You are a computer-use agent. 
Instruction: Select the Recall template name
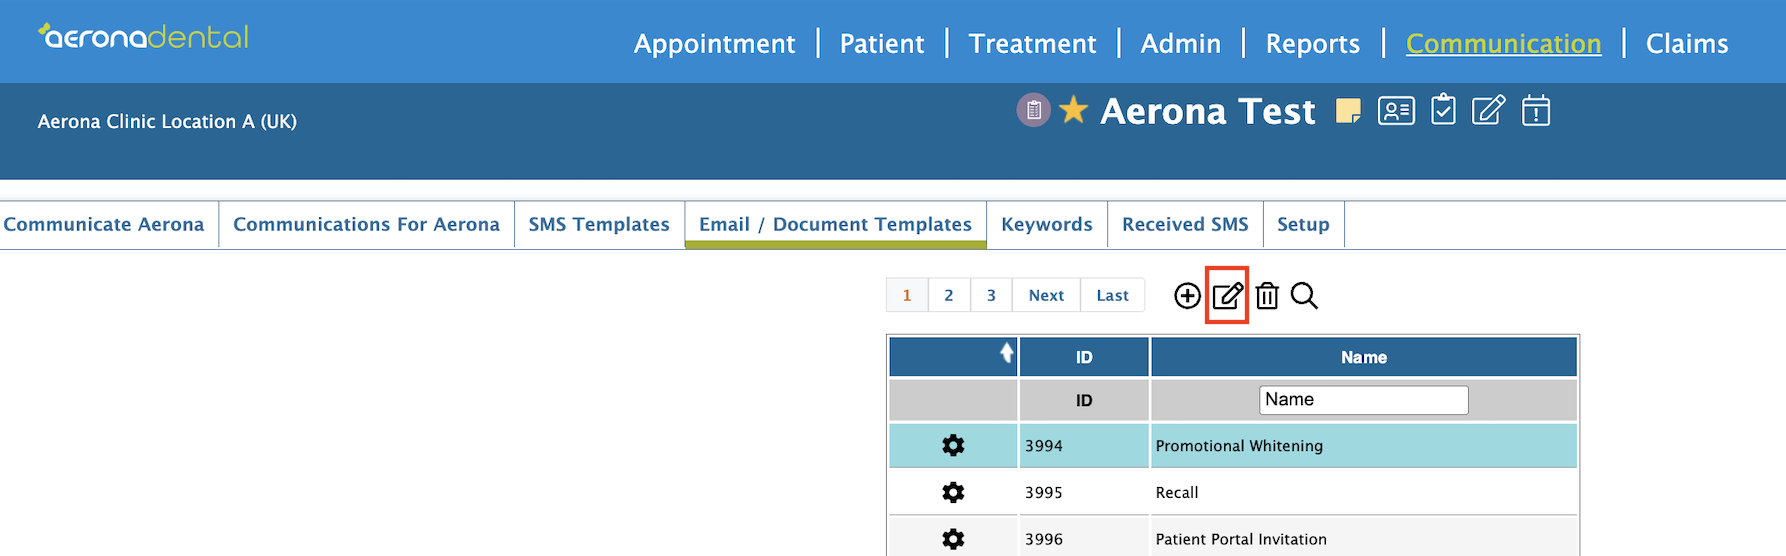[1177, 493]
